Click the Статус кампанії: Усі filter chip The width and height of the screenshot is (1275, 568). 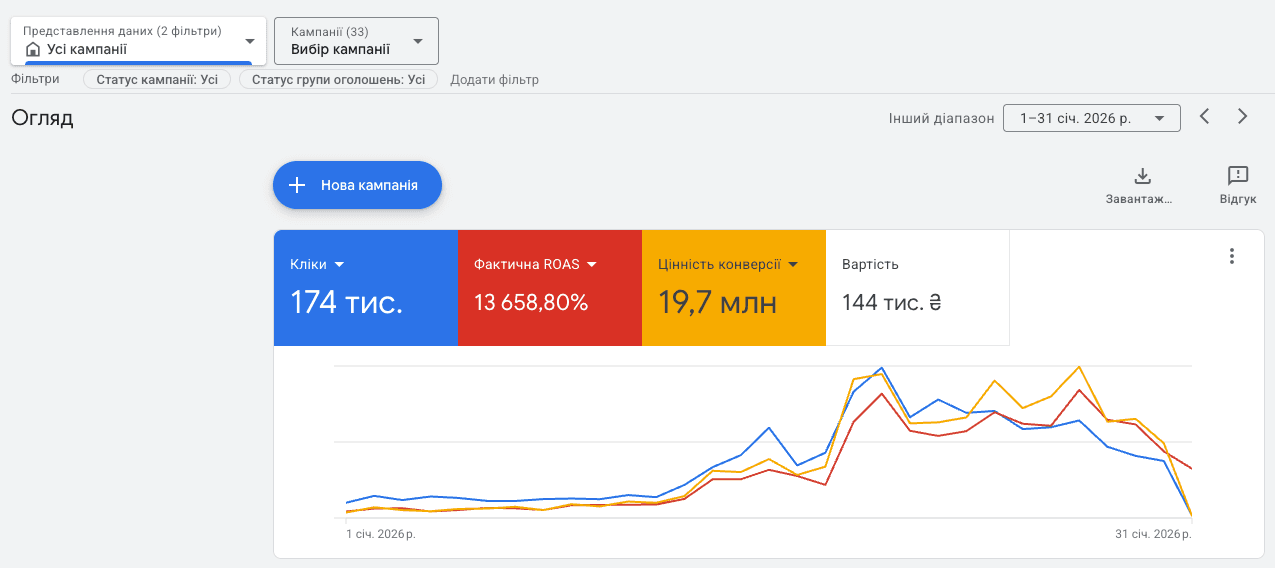[157, 79]
